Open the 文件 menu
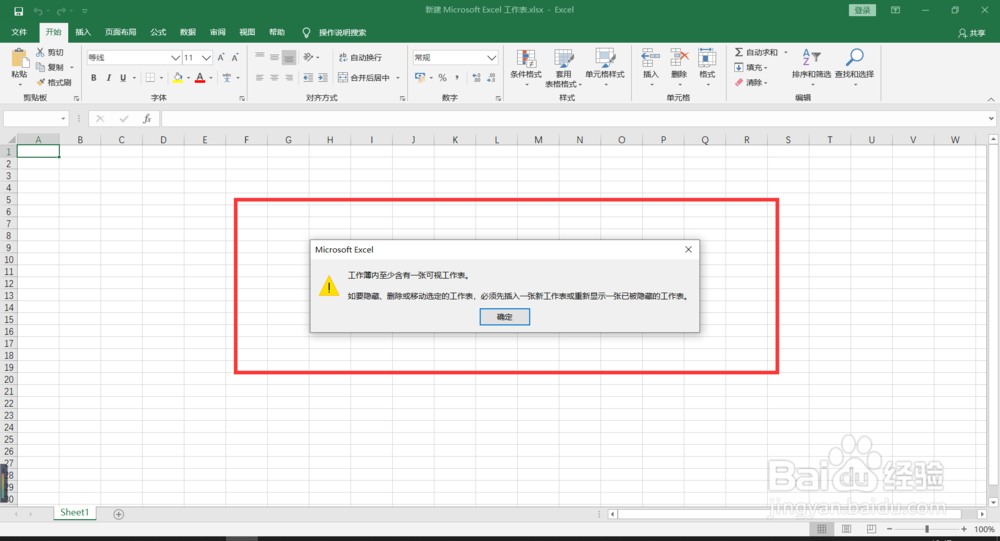 (x=19, y=32)
